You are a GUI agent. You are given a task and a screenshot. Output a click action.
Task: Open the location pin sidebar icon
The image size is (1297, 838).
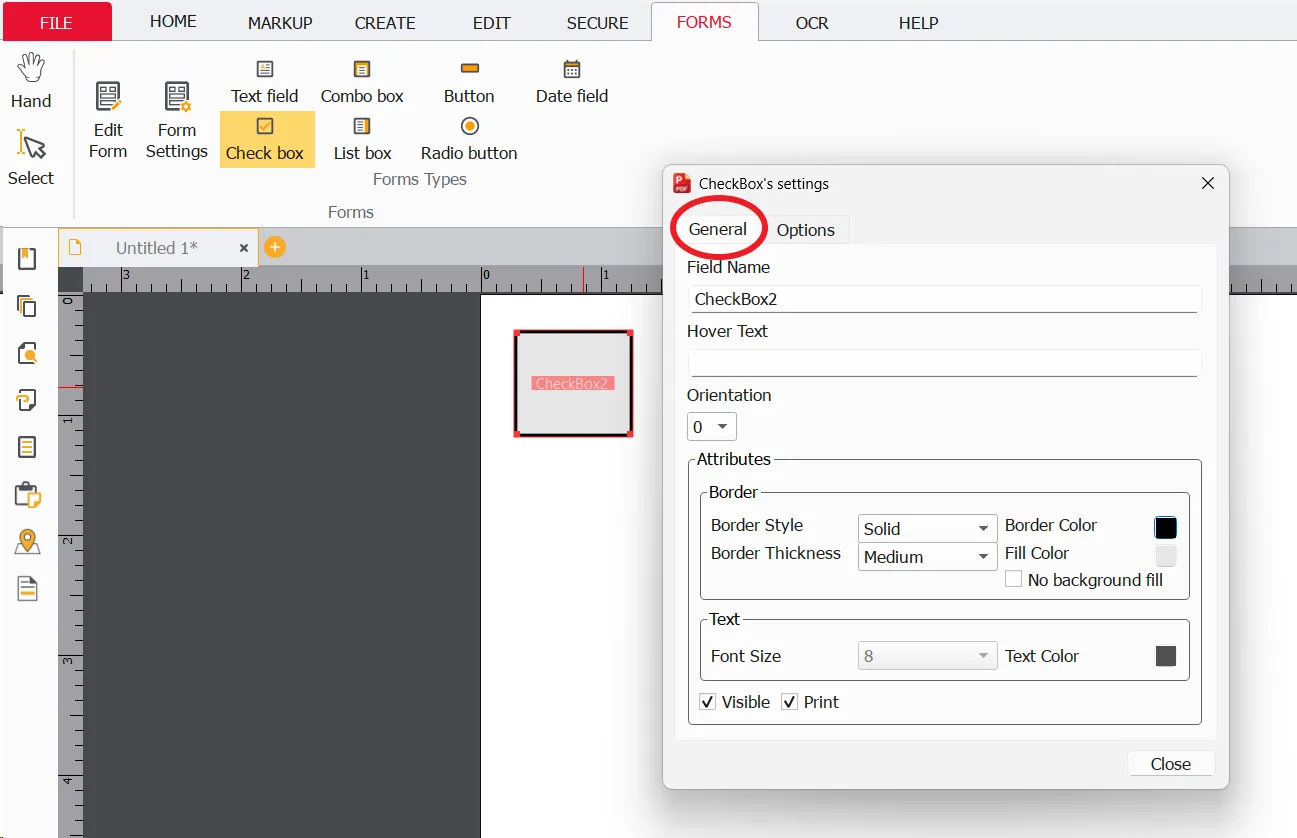tap(28, 542)
